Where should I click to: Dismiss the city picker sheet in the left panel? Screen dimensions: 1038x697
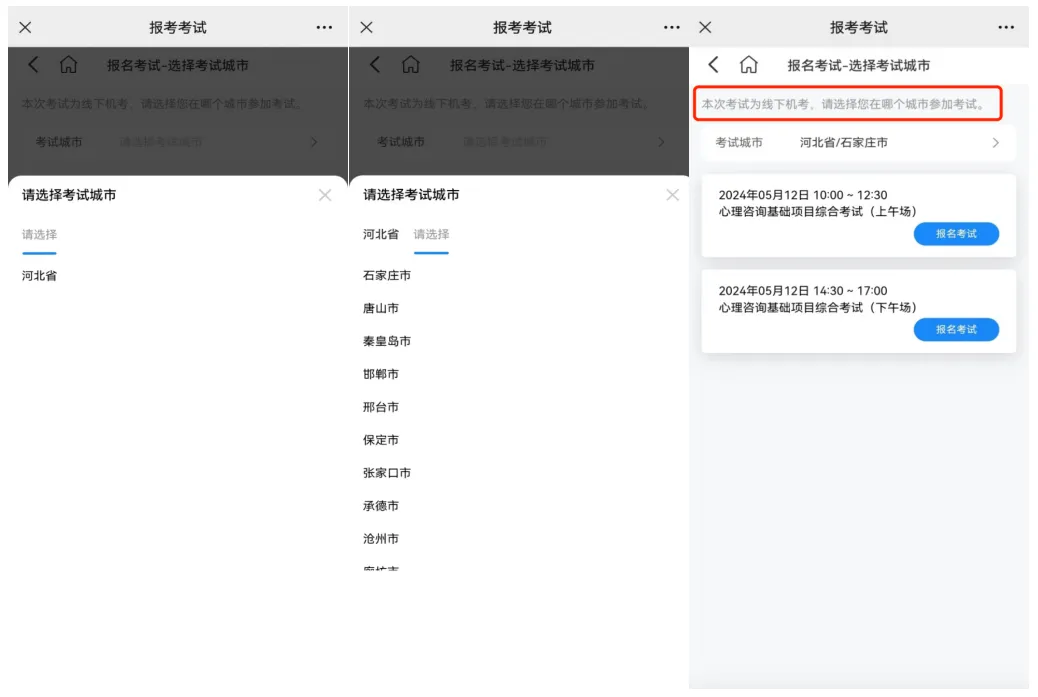click(325, 195)
